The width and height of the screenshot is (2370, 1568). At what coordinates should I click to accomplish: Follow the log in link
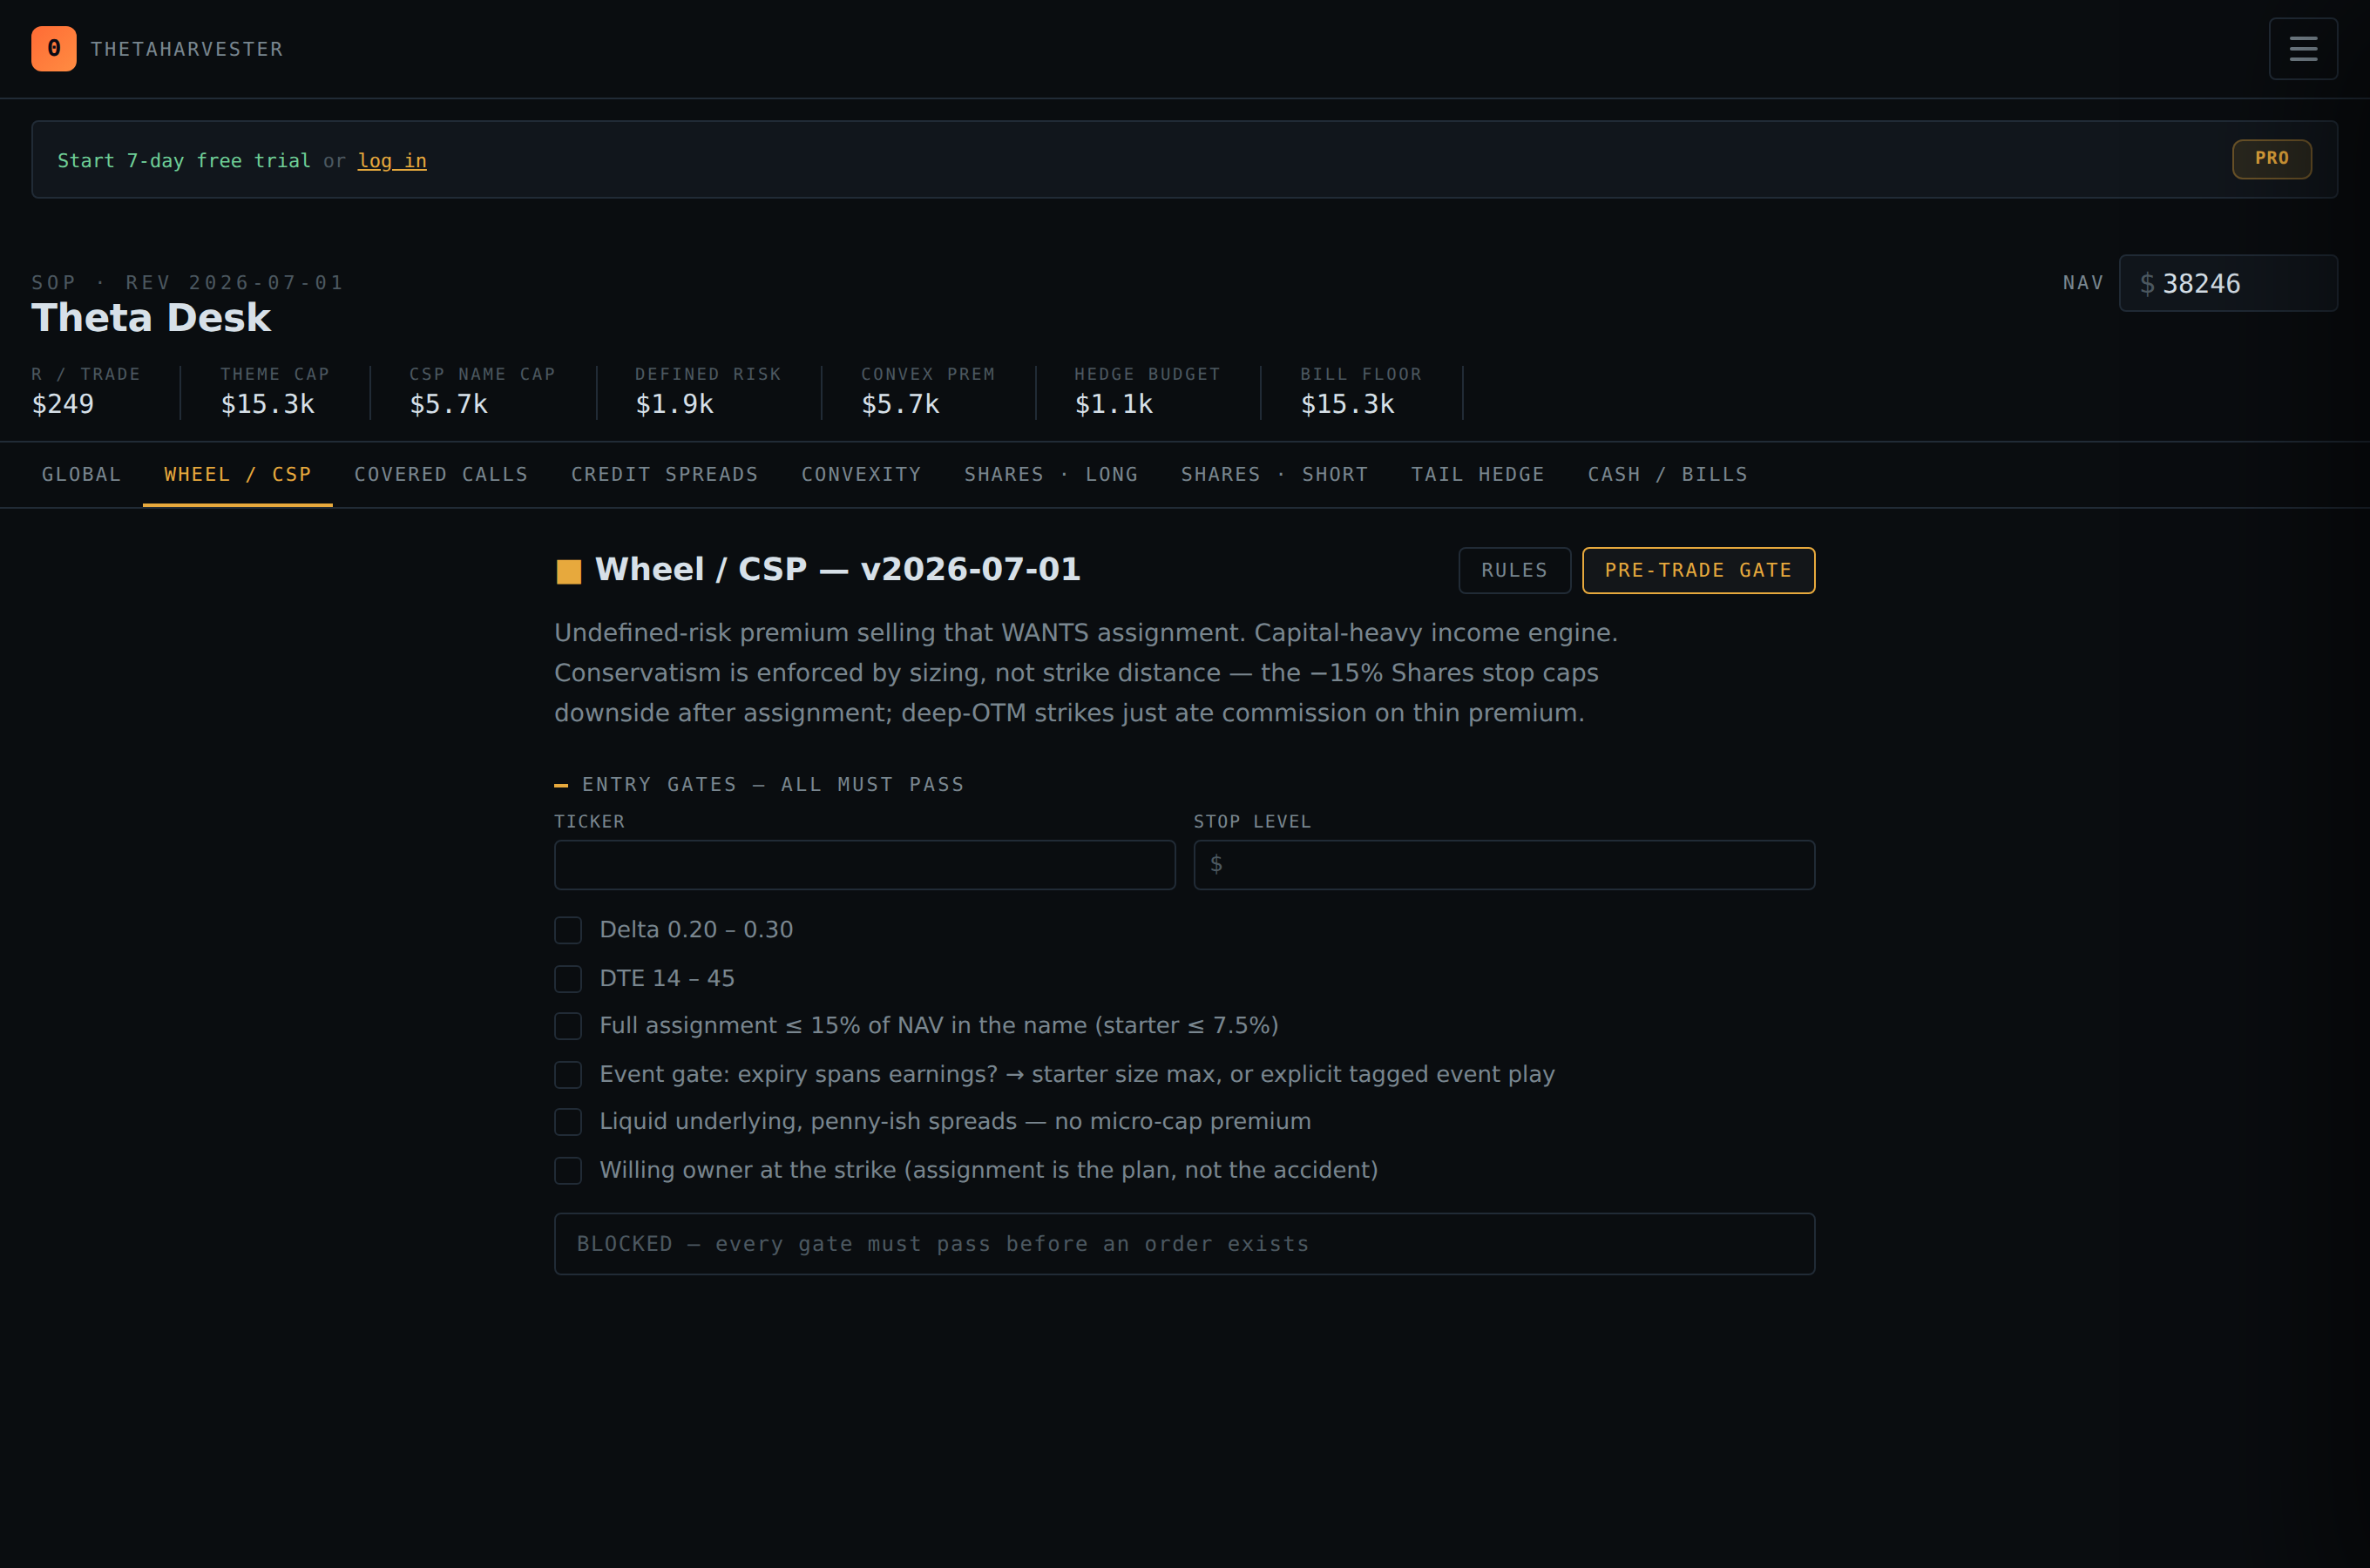click(x=392, y=161)
